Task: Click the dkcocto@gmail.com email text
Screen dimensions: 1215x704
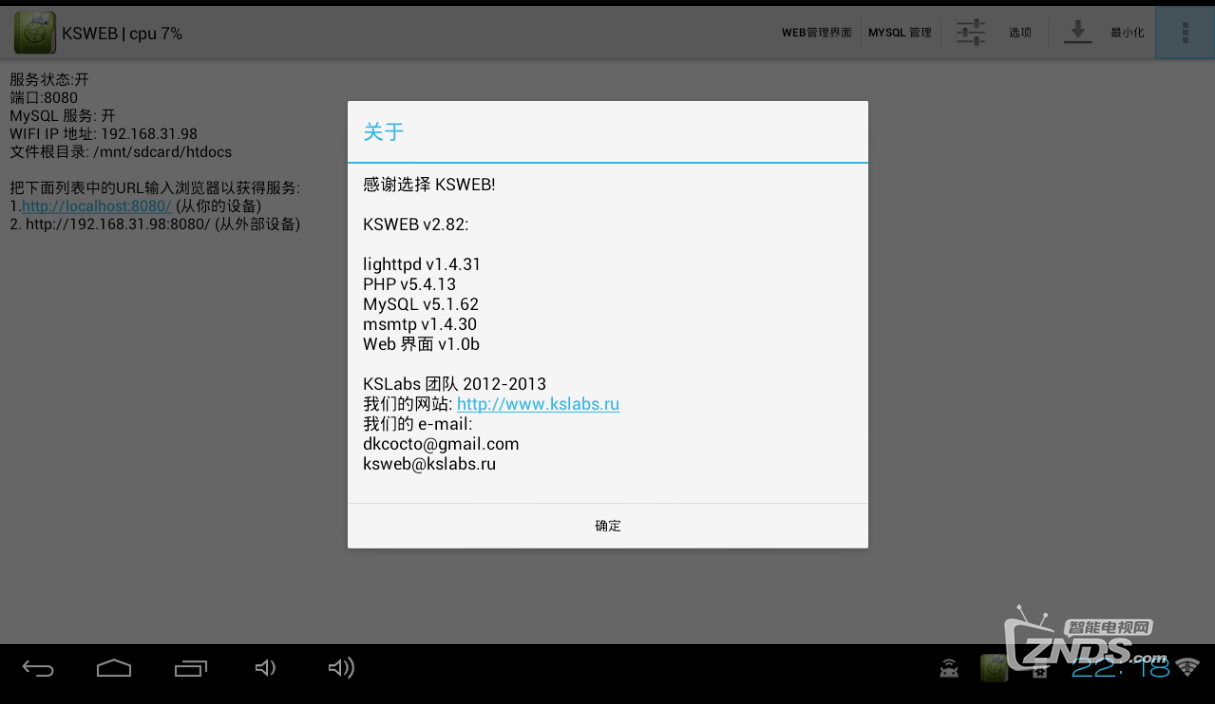Action: coord(441,443)
